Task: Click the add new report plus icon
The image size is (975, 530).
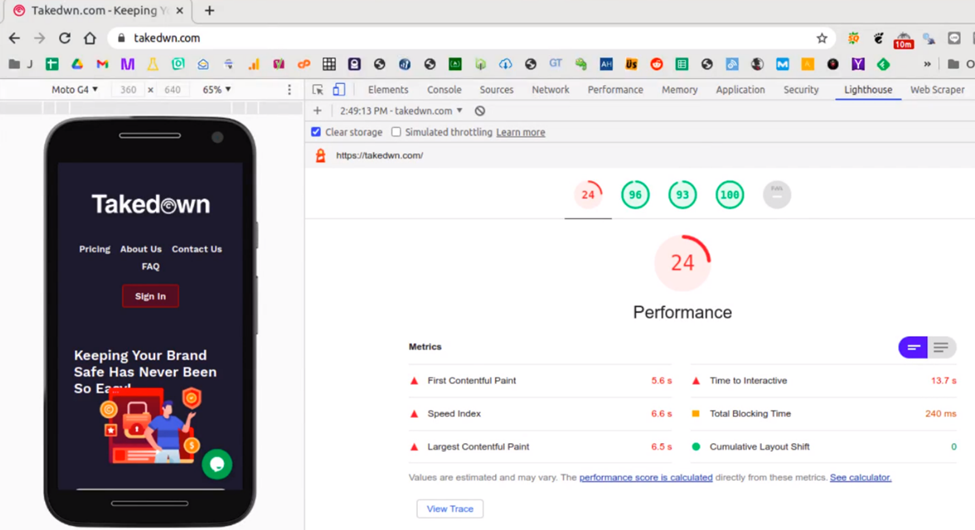Action: coord(318,111)
